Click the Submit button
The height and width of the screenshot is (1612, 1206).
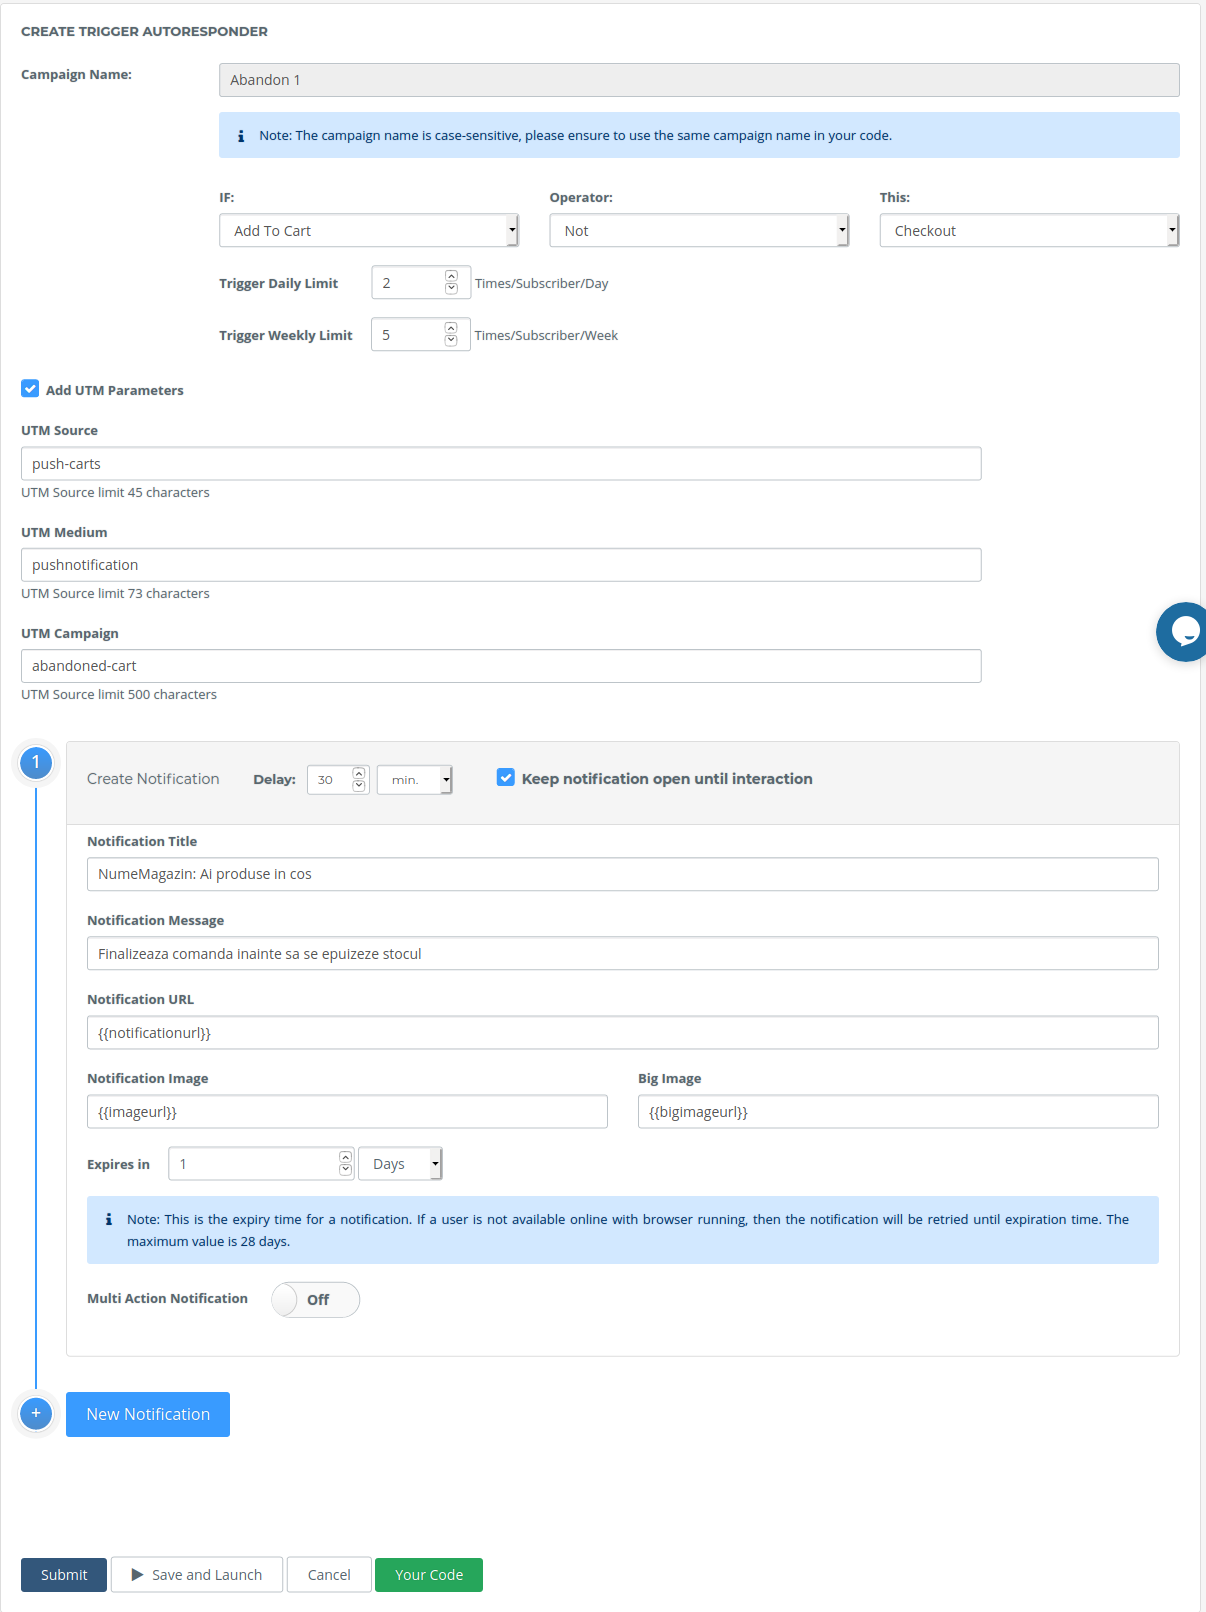(64, 1575)
